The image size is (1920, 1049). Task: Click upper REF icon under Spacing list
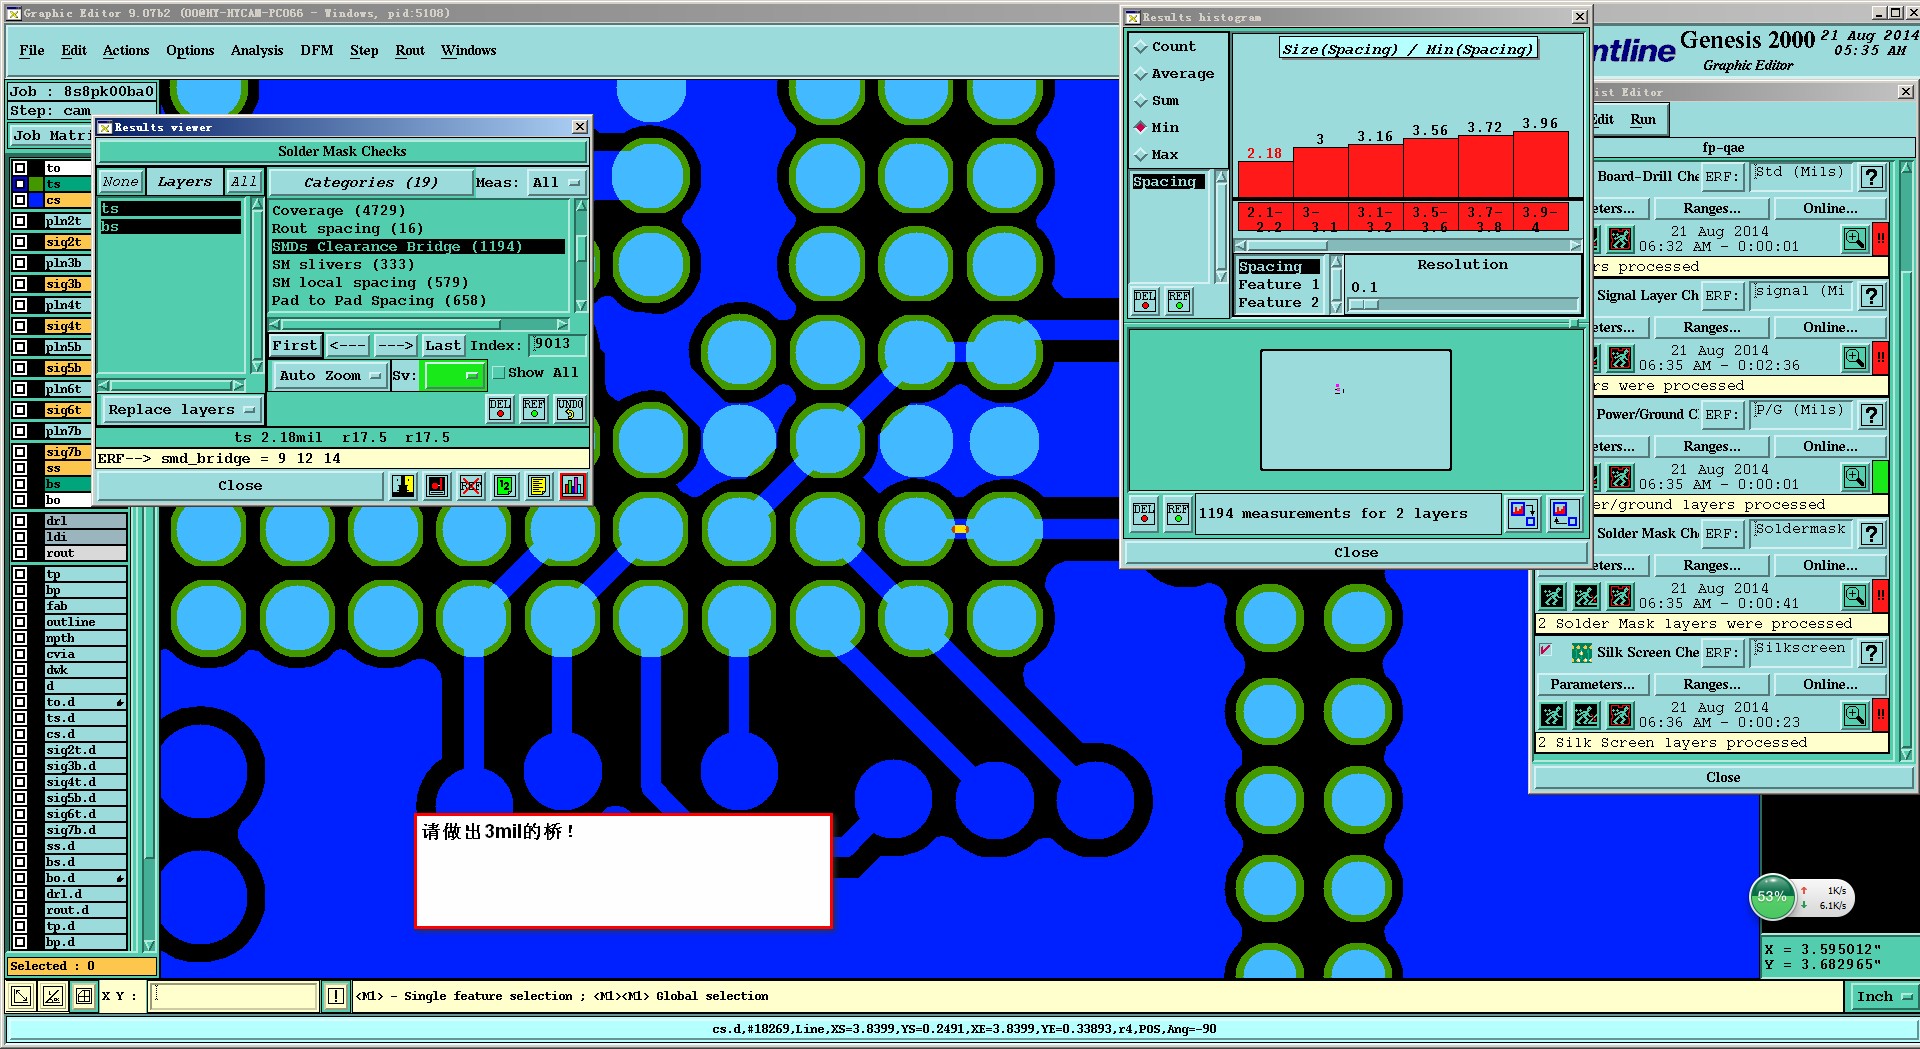tap(1179, 300)
